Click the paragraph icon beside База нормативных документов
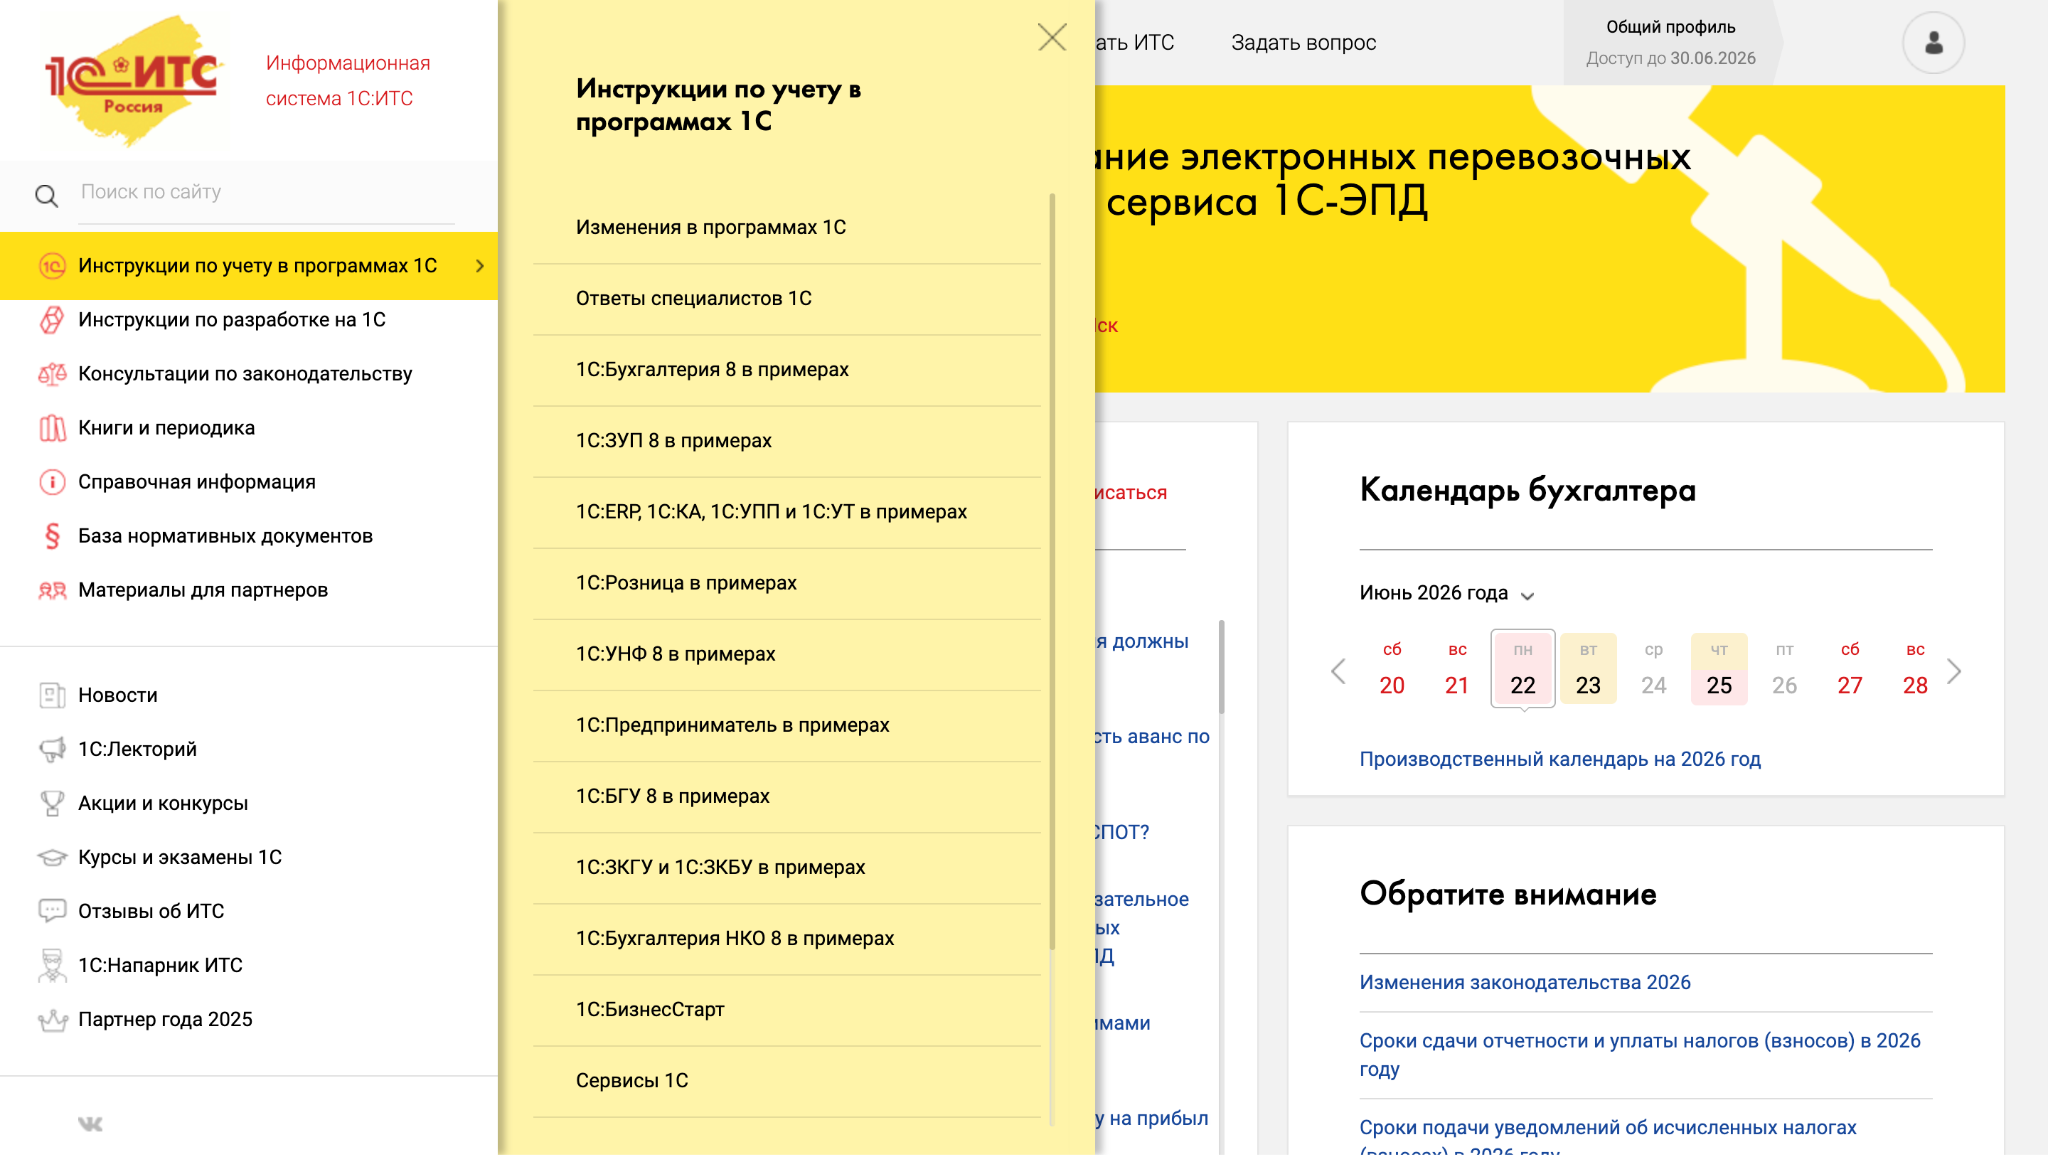This screenshot has height=1155, width=2048. click(x=52, y=536)
